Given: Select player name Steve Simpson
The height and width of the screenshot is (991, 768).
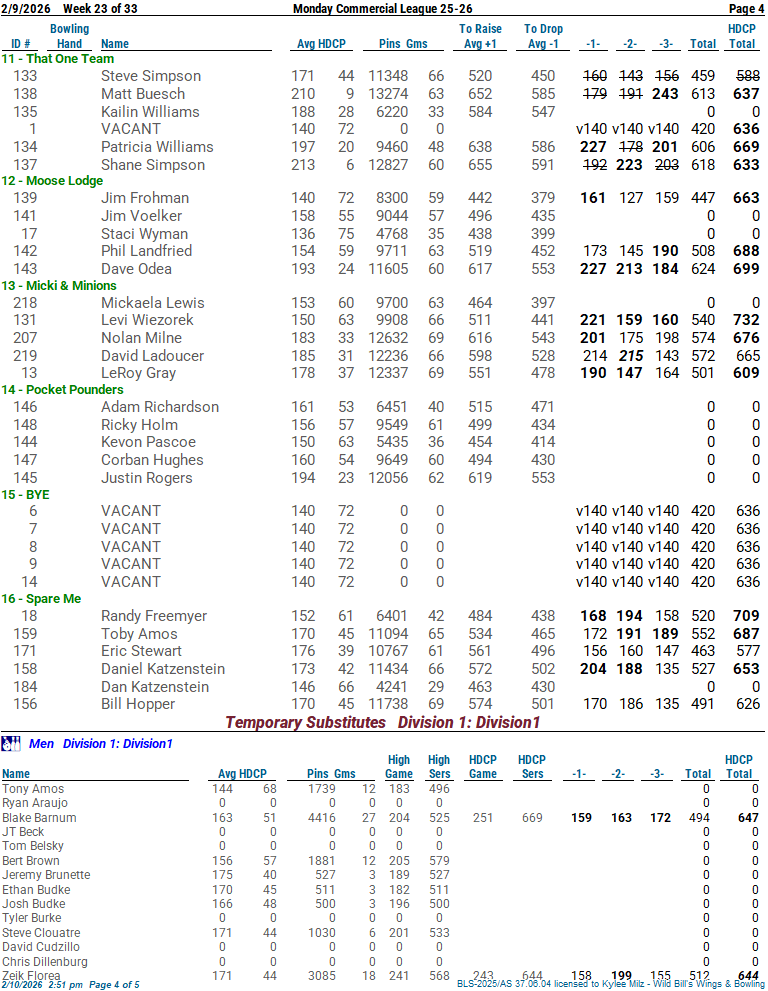Looking at the screenshot, I should [151, 76].
